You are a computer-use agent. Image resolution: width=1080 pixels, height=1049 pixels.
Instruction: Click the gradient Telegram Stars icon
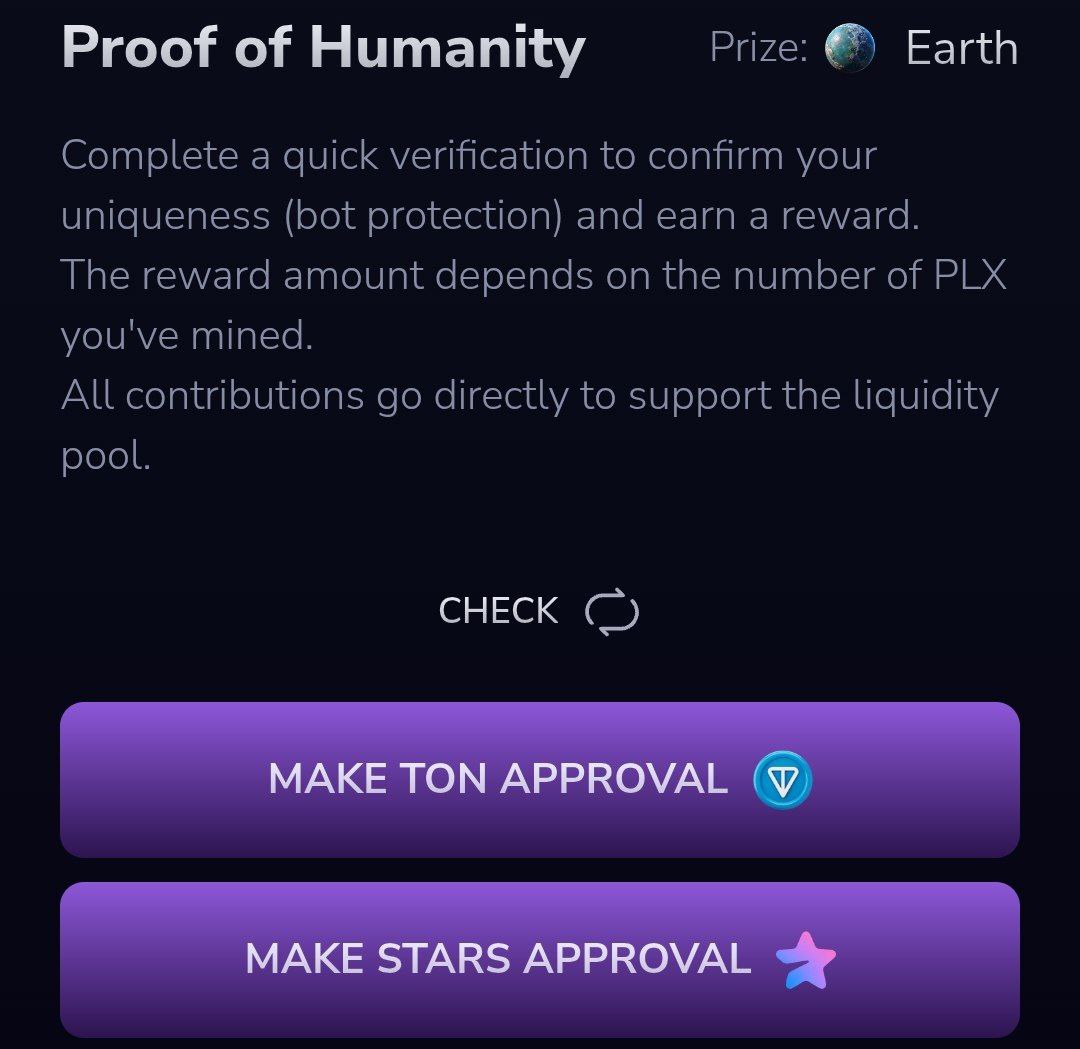pyautogui.click(x=805, y=960)
